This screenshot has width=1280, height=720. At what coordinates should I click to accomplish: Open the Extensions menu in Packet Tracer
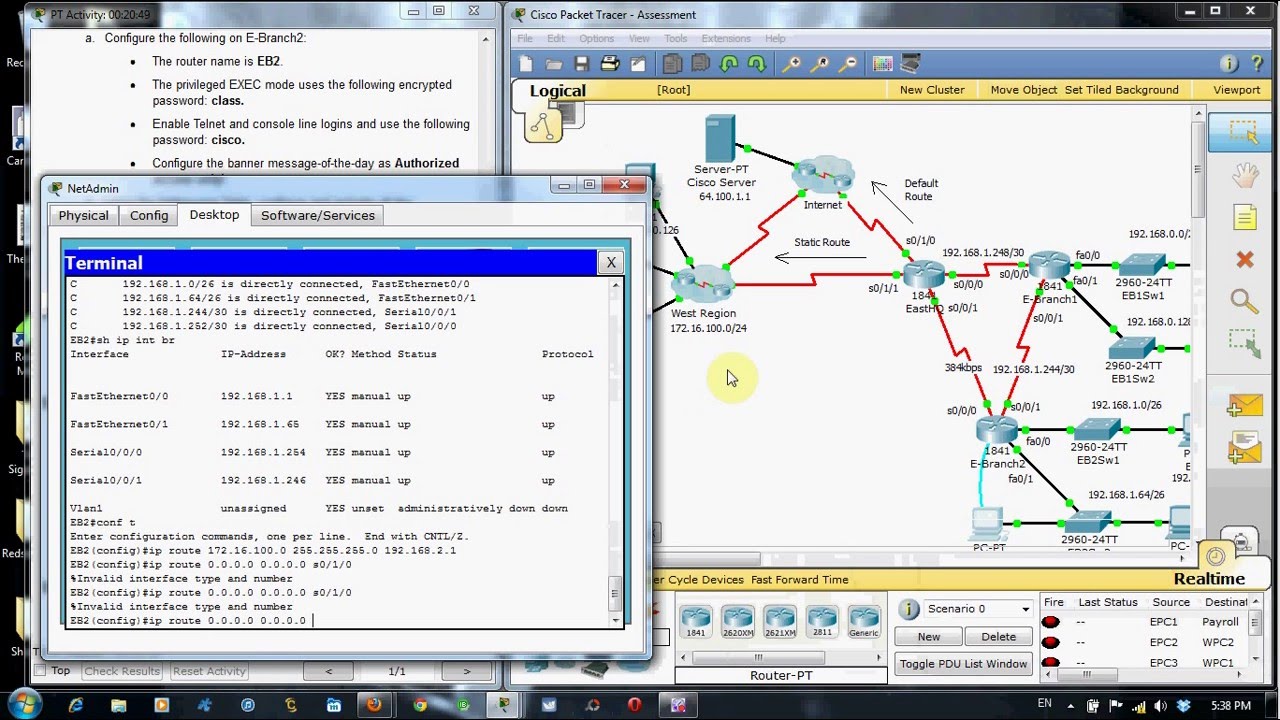726,39
